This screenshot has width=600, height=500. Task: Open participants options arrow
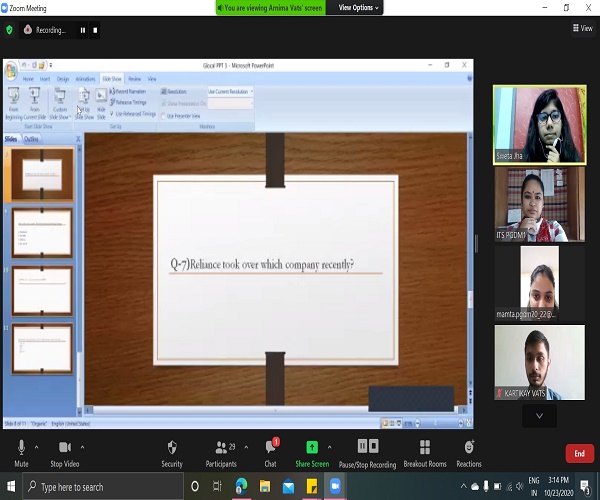coord(246,447)
